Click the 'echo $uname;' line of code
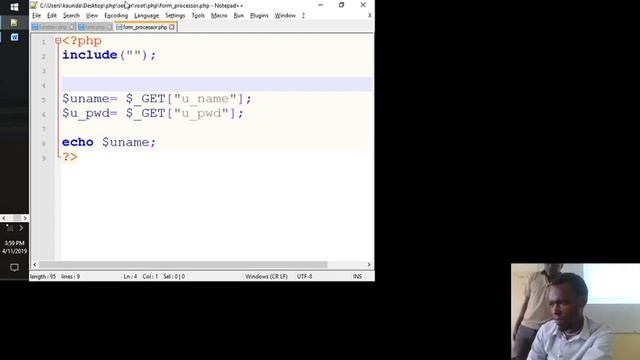The height and width of the screenshot is (360, 640). coord(109,142)
